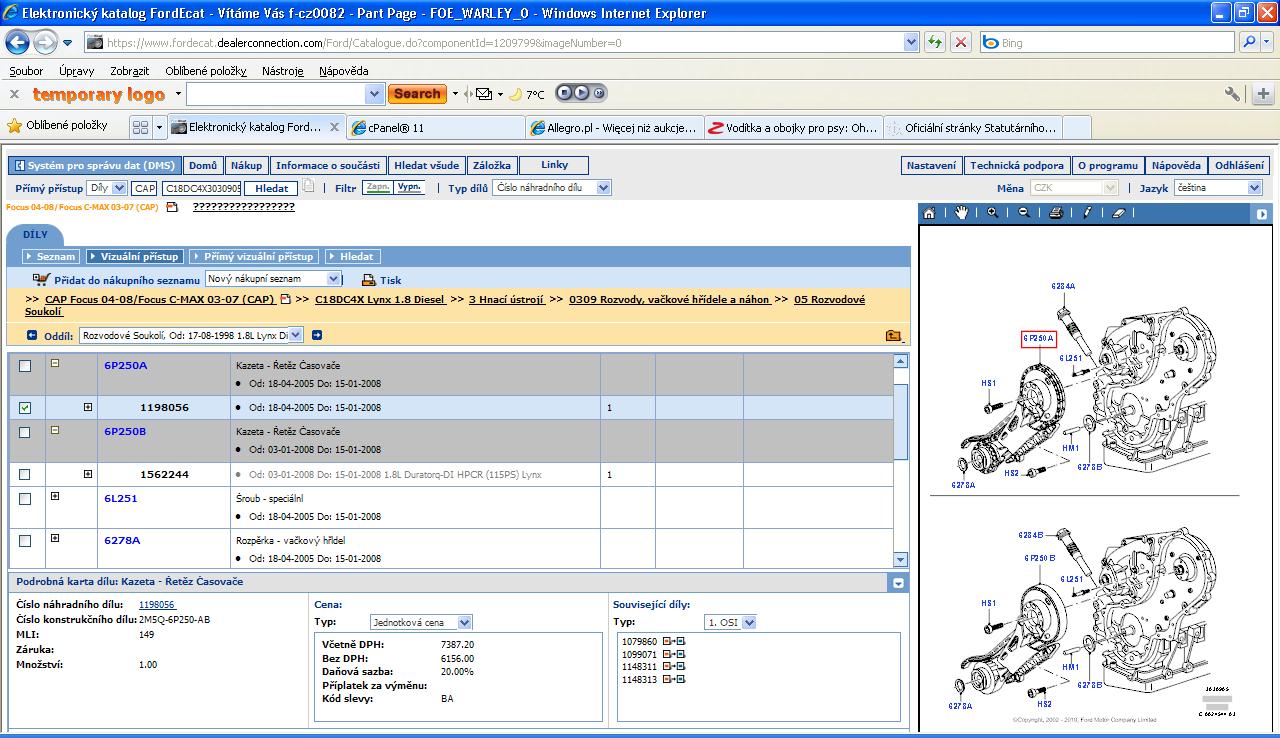Image resolution: width=1280 pixels, height=738 pixels.
Task: Zoom out on the parts diagram
Action: 1024,213
